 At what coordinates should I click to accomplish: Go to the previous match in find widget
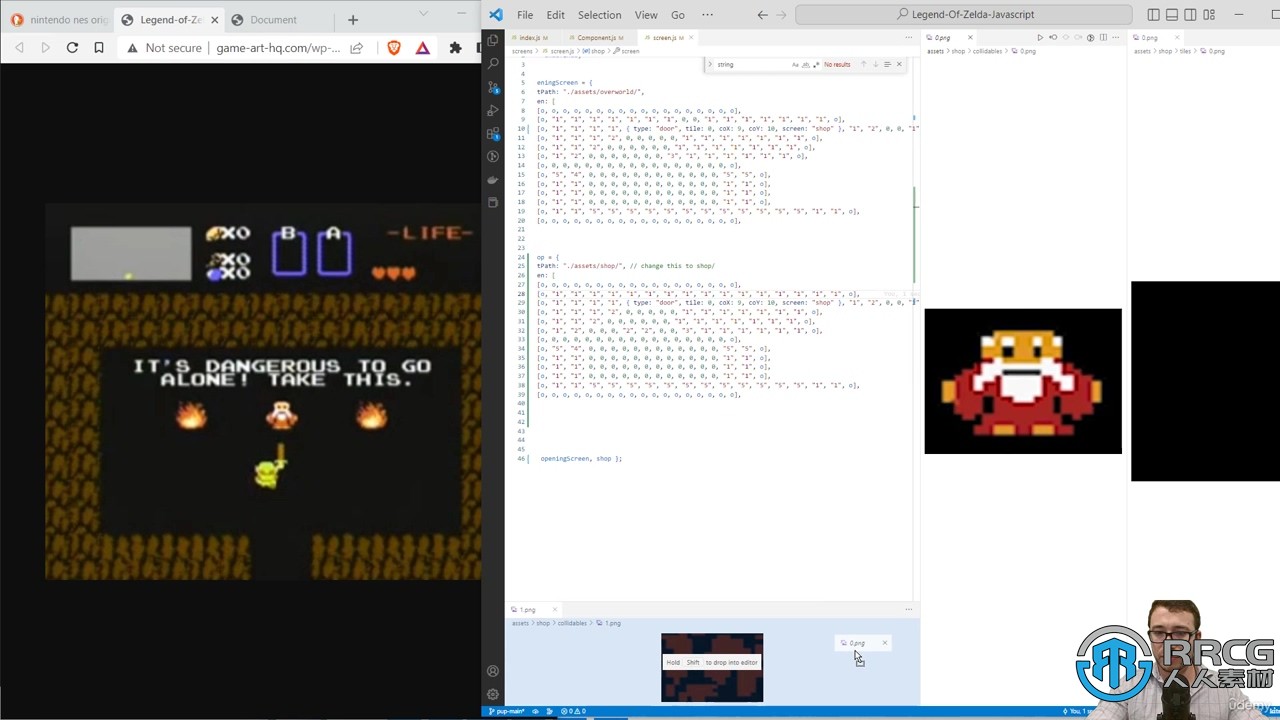coord(864,64)
